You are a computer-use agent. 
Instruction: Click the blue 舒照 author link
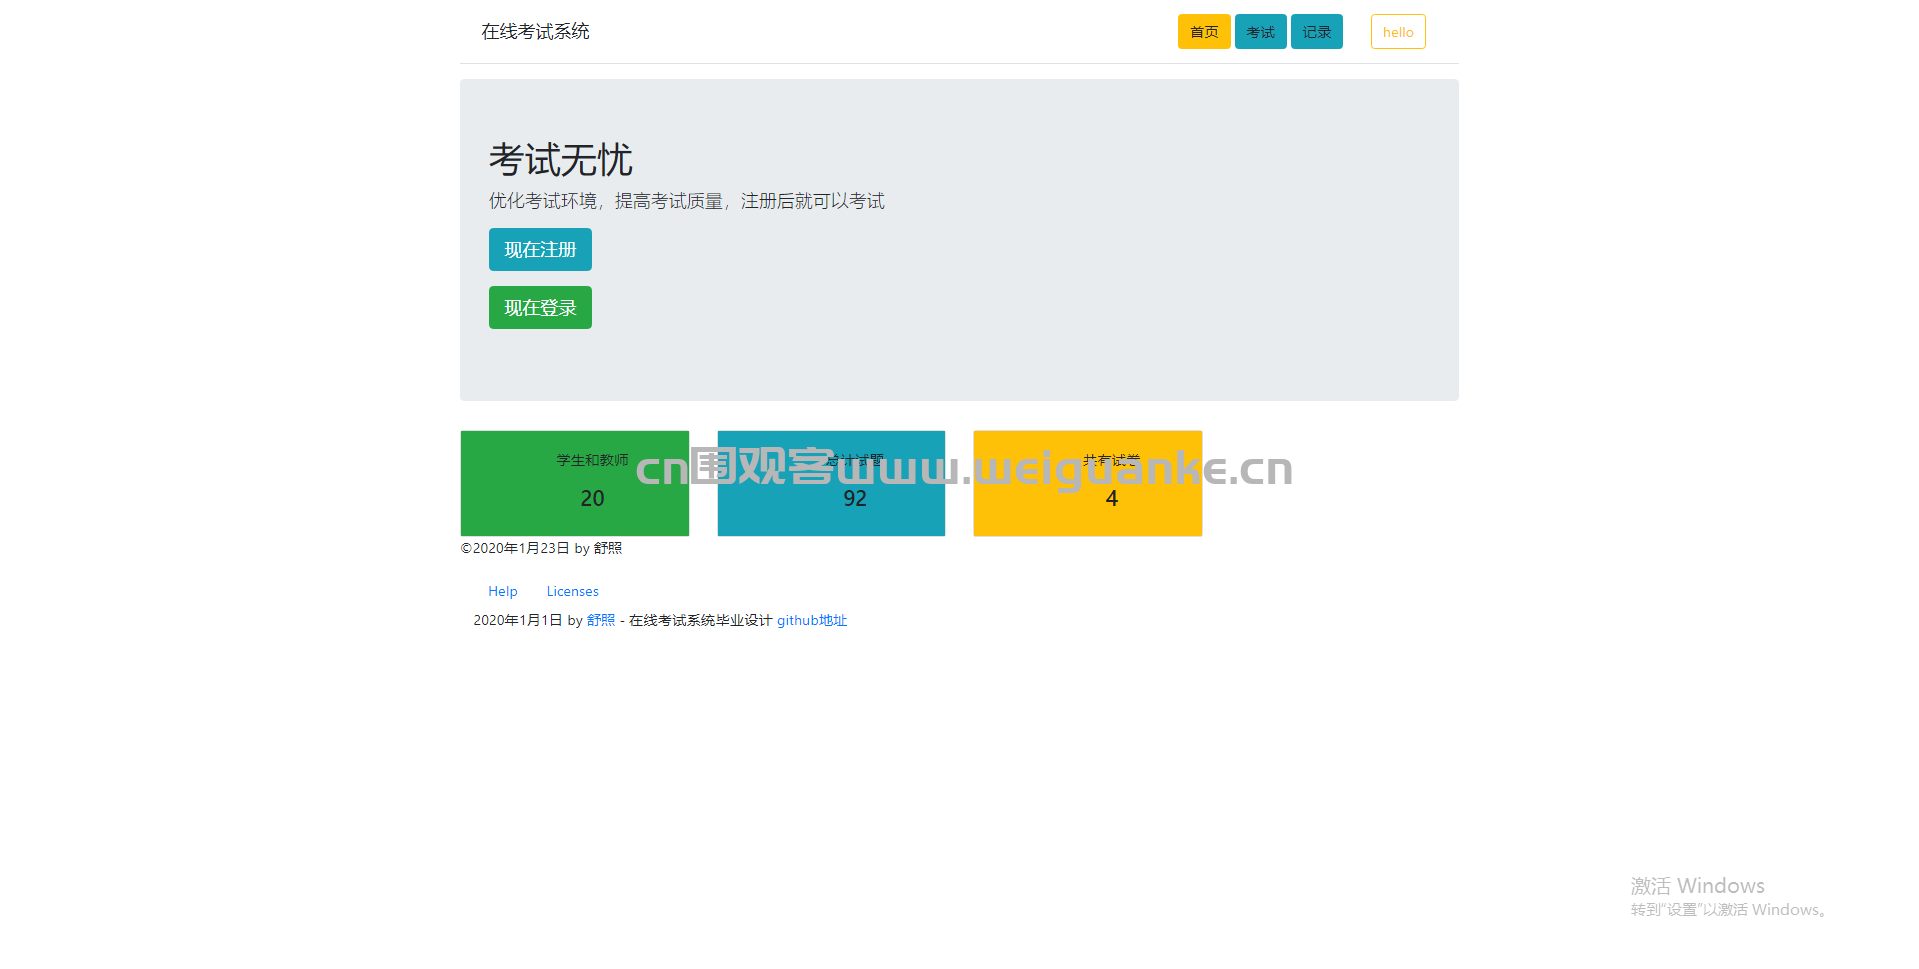[601, 621]
